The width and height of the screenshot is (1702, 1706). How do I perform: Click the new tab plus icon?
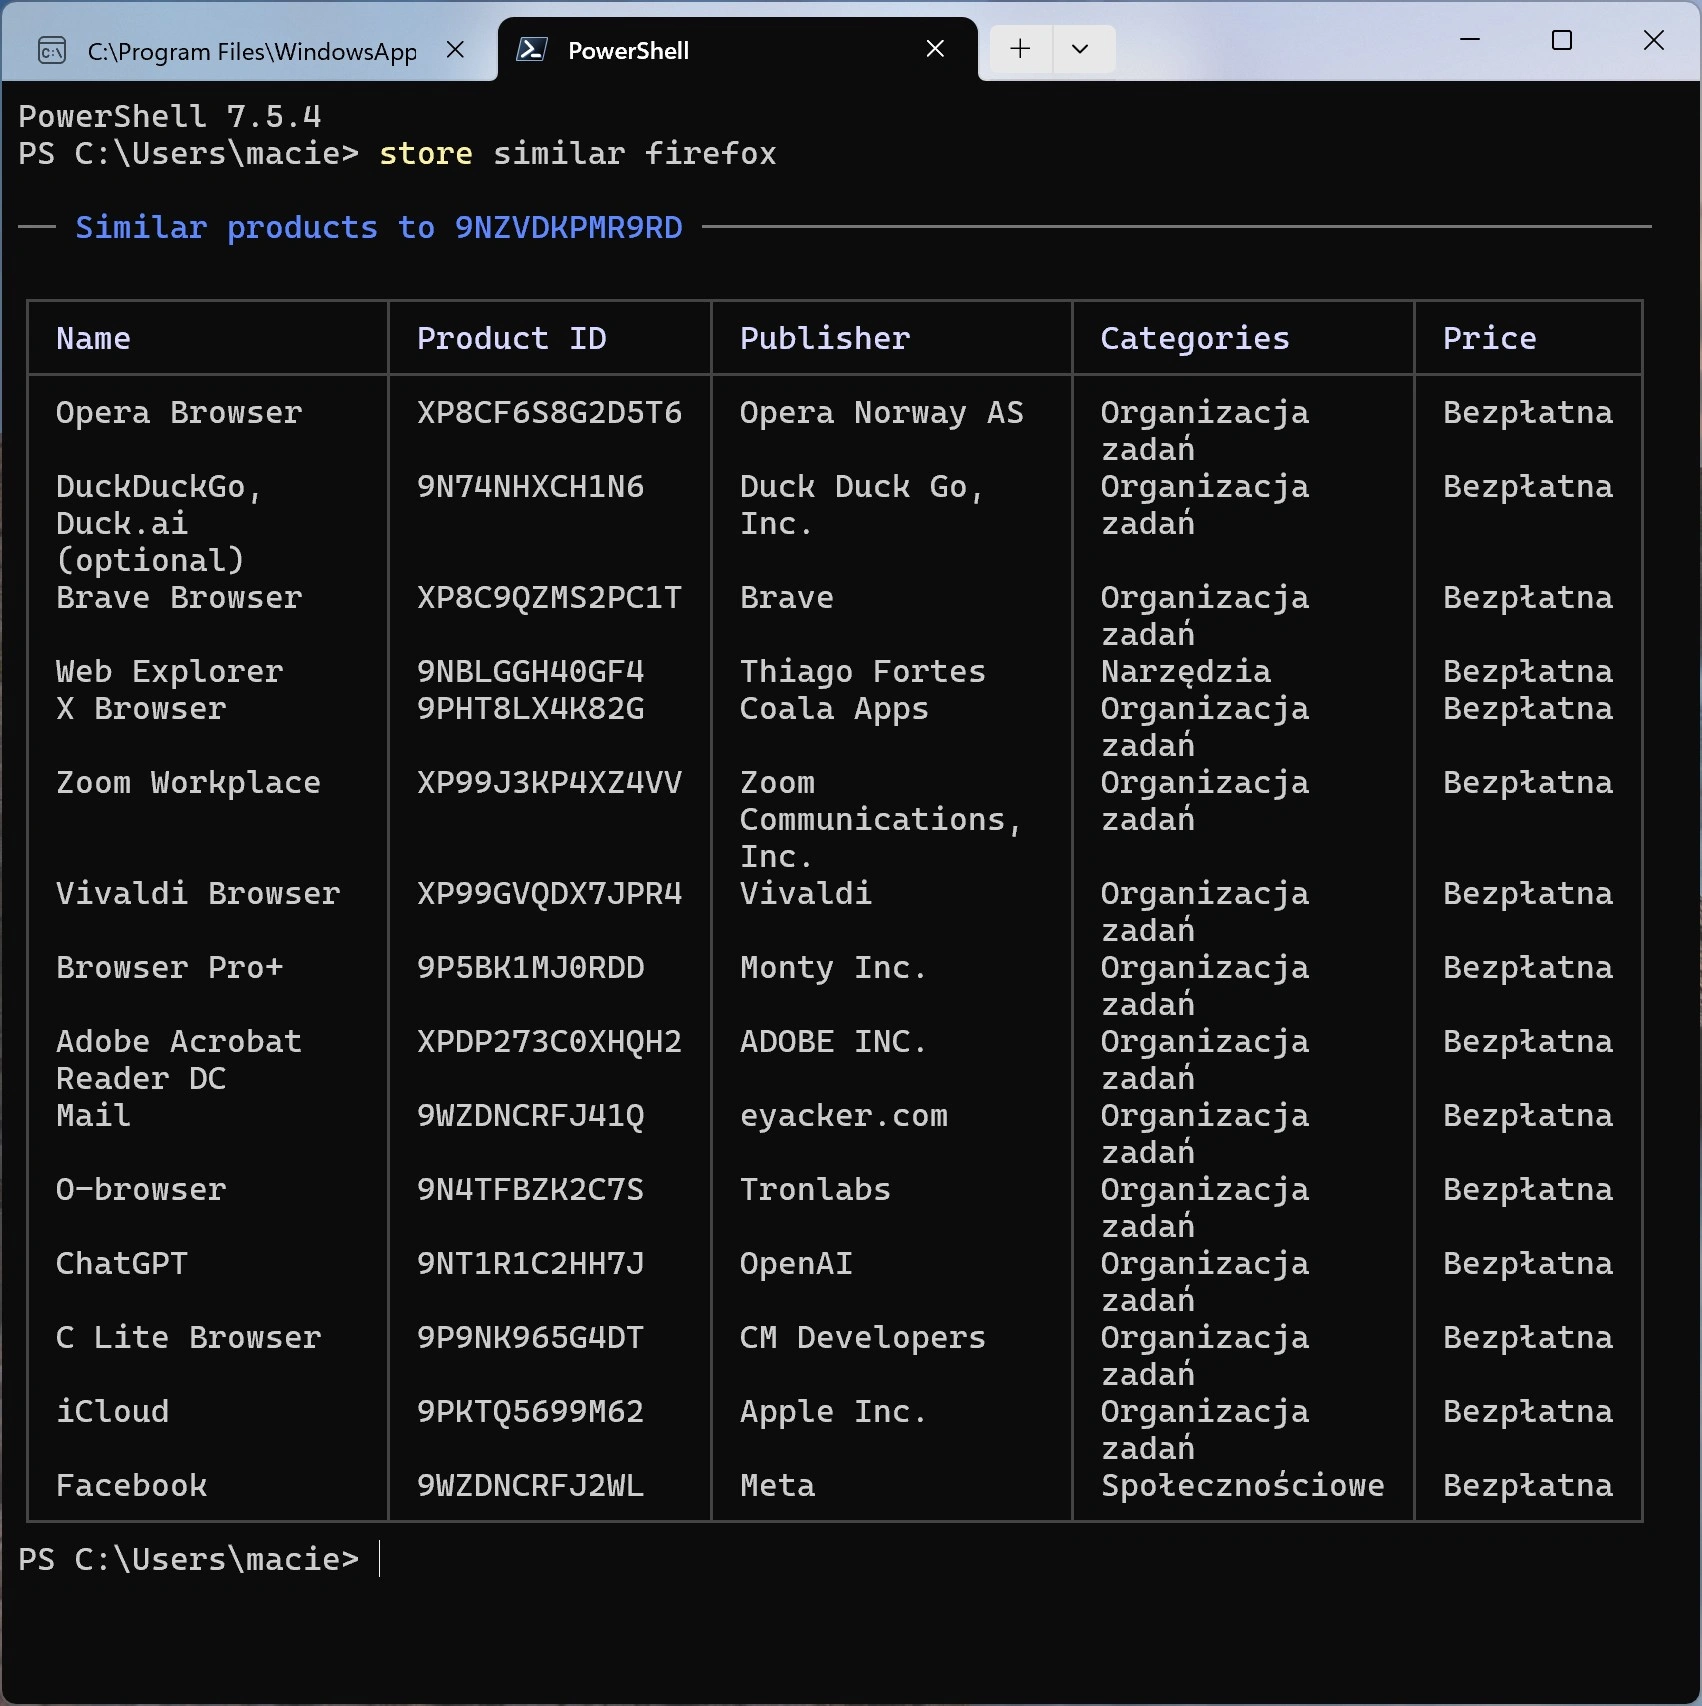click(1019, 49)
